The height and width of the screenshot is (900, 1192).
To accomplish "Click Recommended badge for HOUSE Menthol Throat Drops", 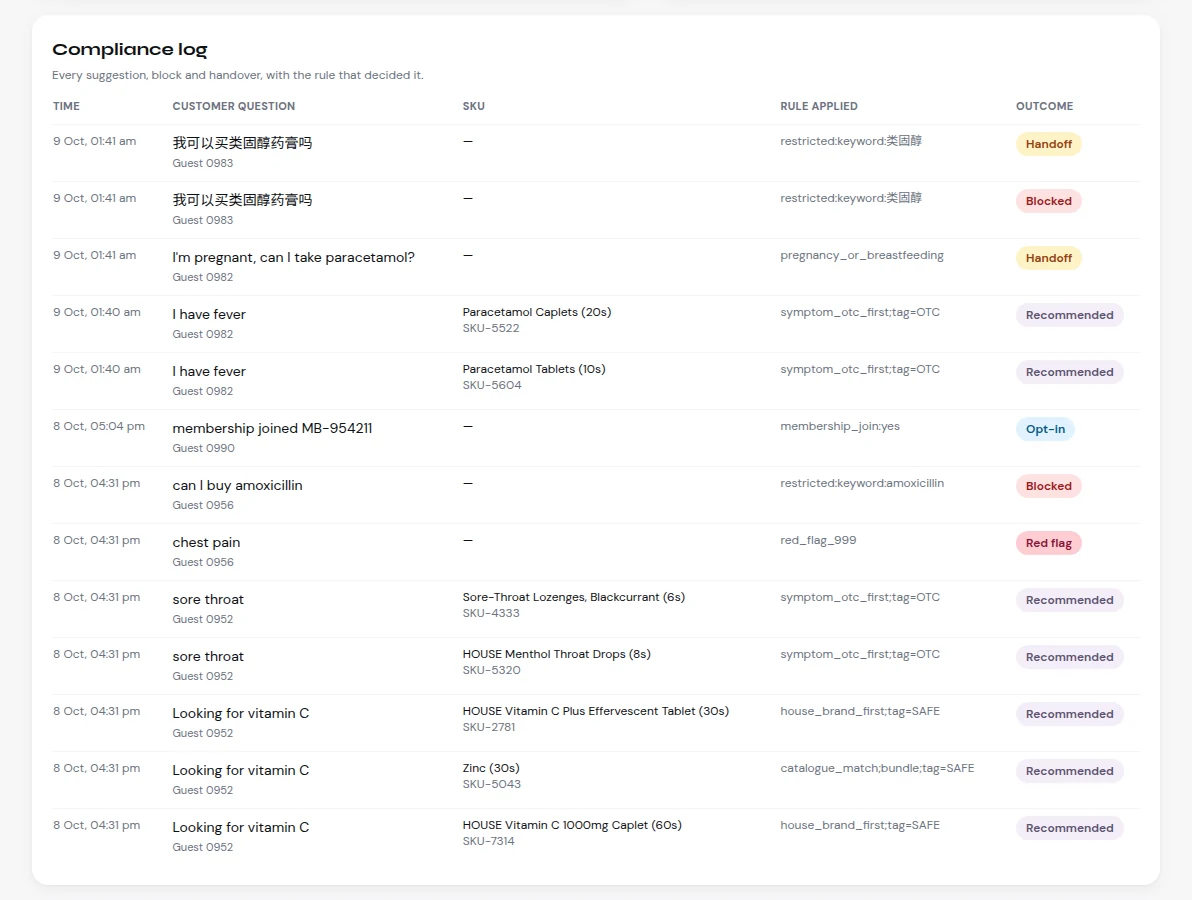I will click(x=1069, y=658).
